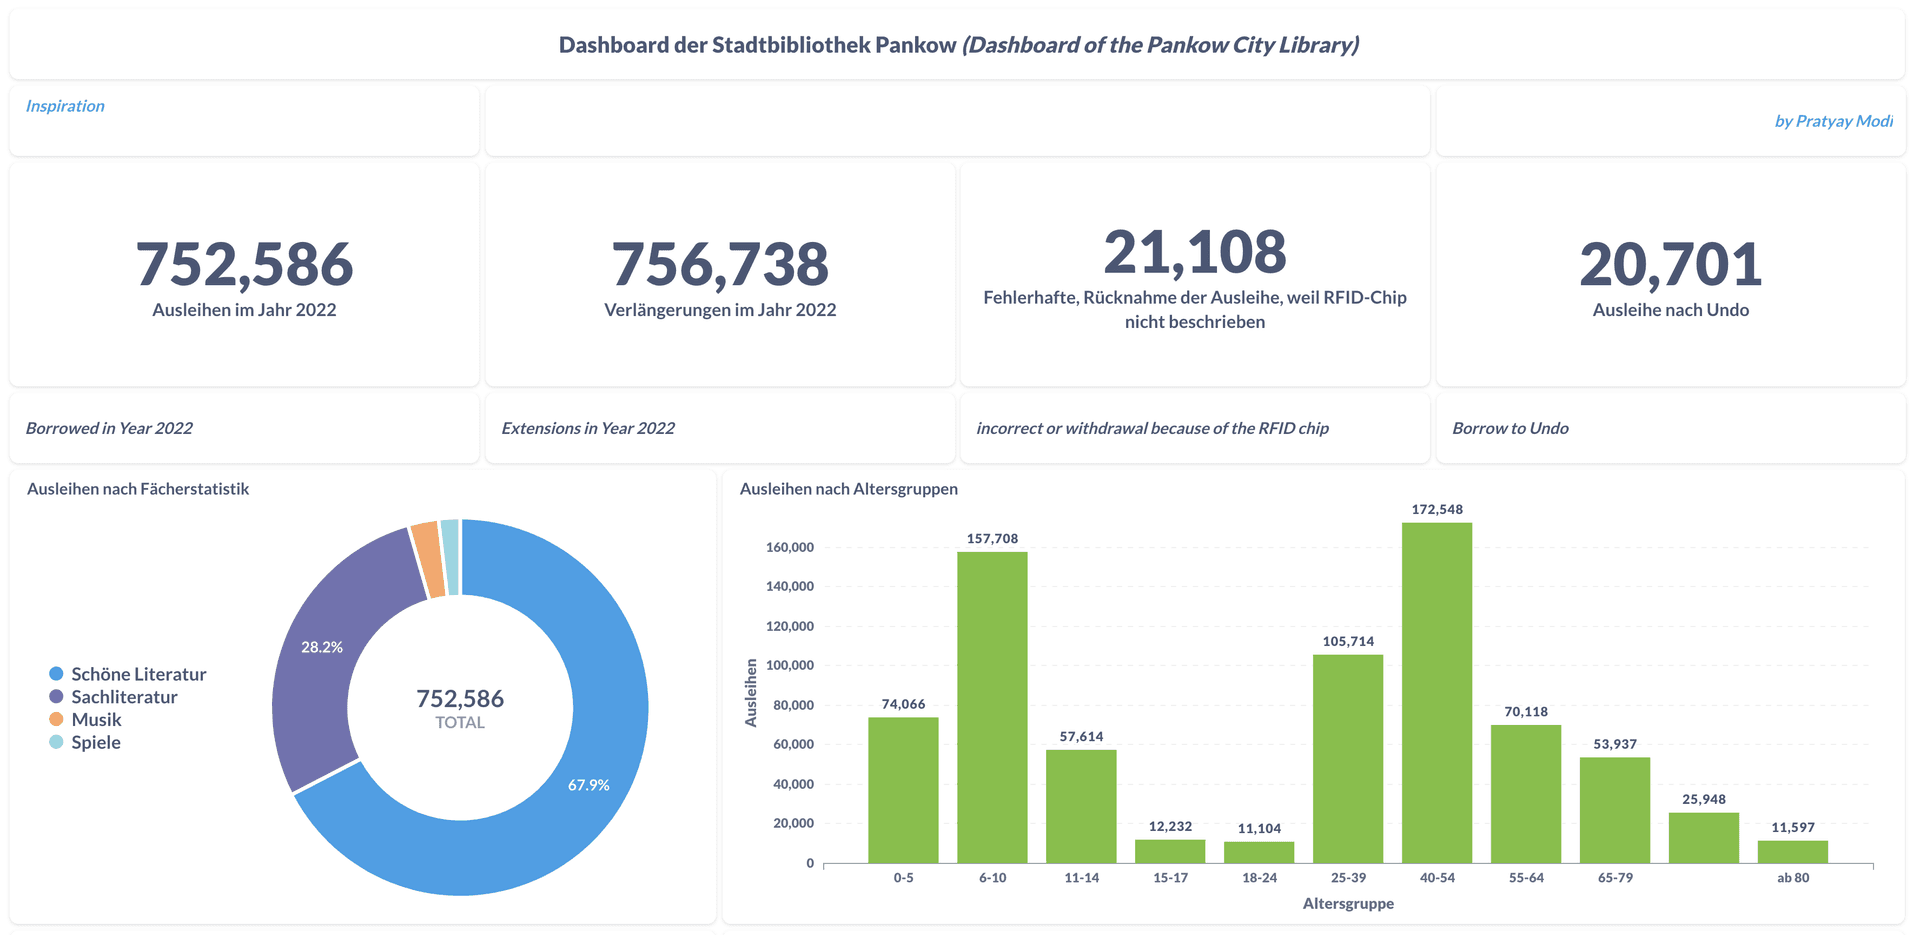The width and height of the screenshot is (1920, 935).
Task: Click the bar labeled 25,948
Action: click(x=1704, y=838)
